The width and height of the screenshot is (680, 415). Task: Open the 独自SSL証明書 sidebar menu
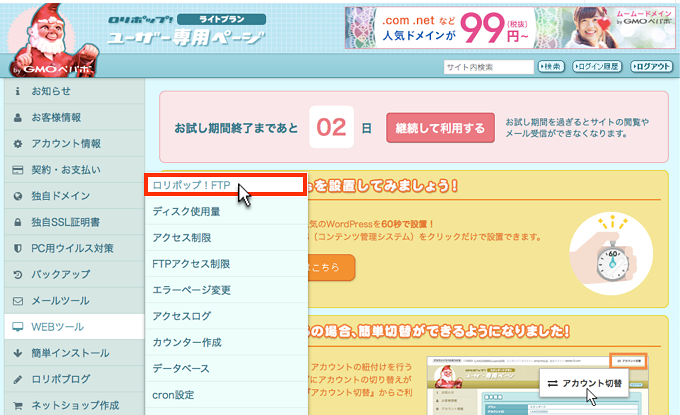[74, 222]
